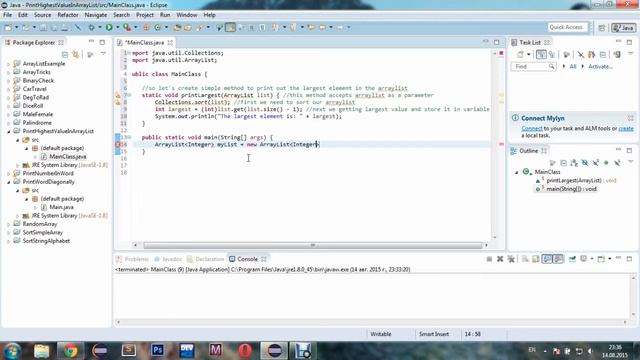Click the New file toolbar icon
640x360 pixels.
point(8,27)
